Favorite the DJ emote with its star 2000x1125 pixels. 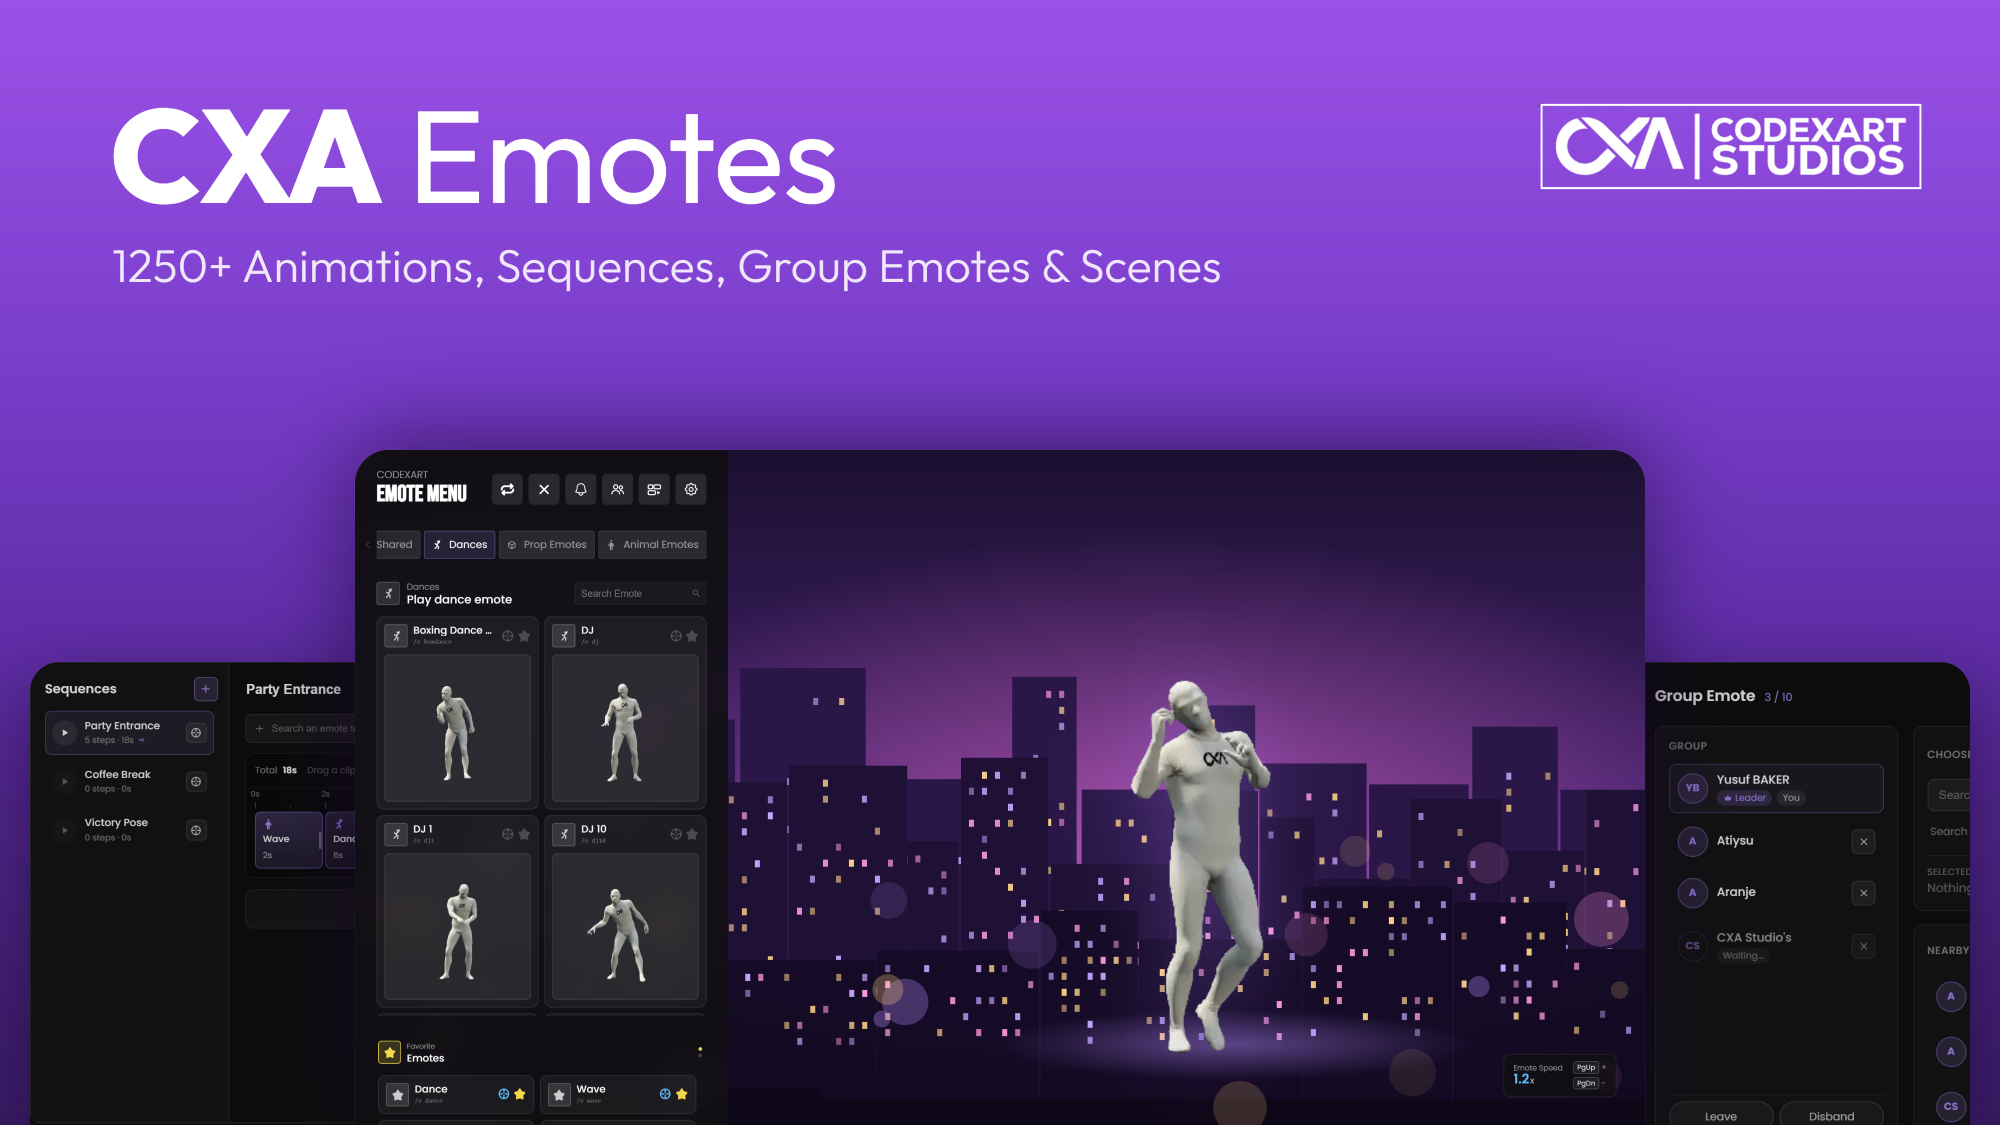(692, 636)
